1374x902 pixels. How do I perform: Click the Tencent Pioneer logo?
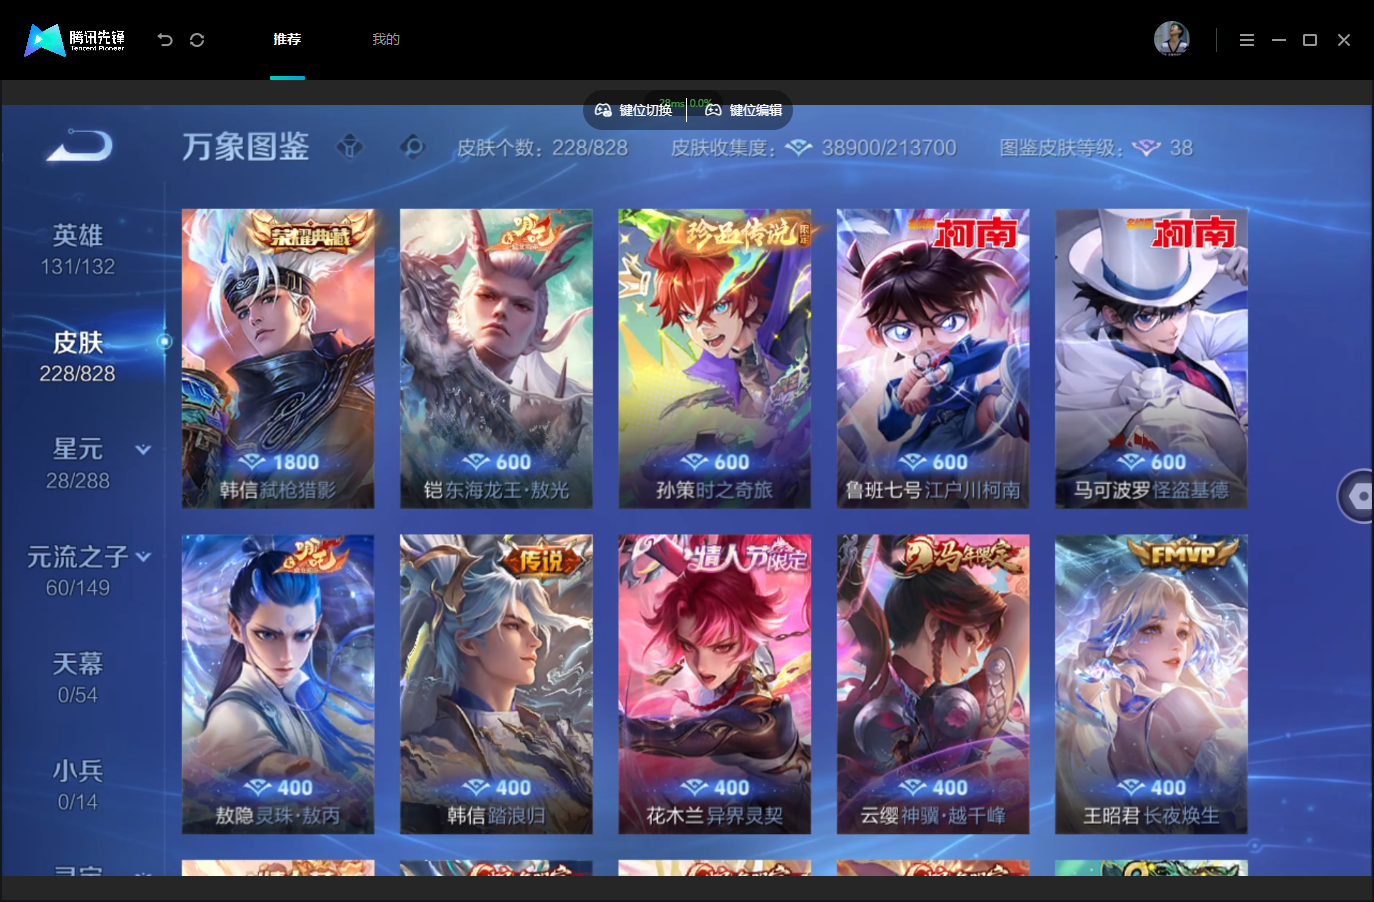[x=75, y=40]
